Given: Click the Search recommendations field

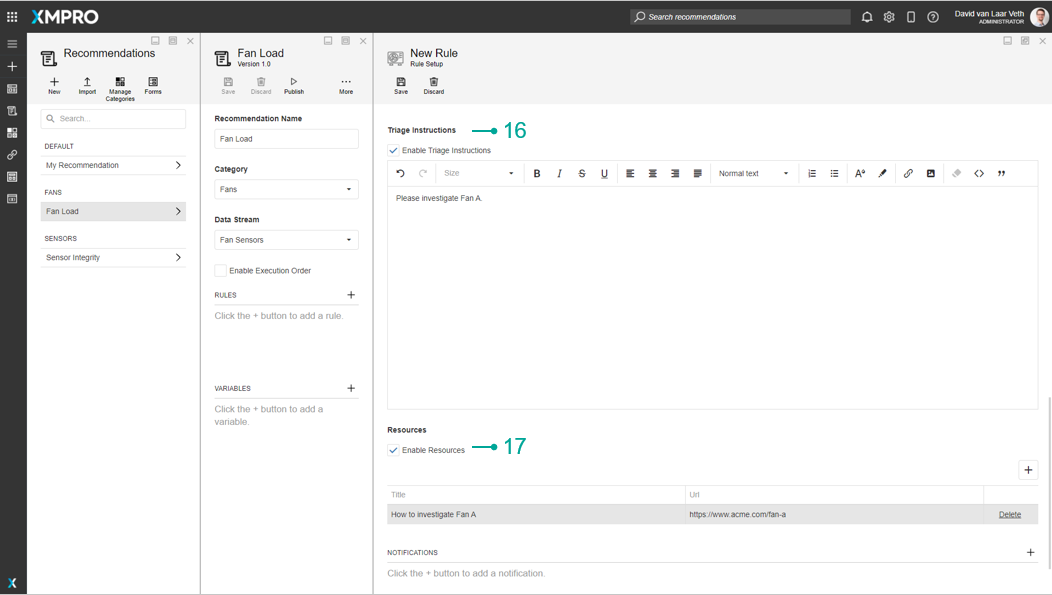Looking at the screenshot, I should tap(745, 17).
